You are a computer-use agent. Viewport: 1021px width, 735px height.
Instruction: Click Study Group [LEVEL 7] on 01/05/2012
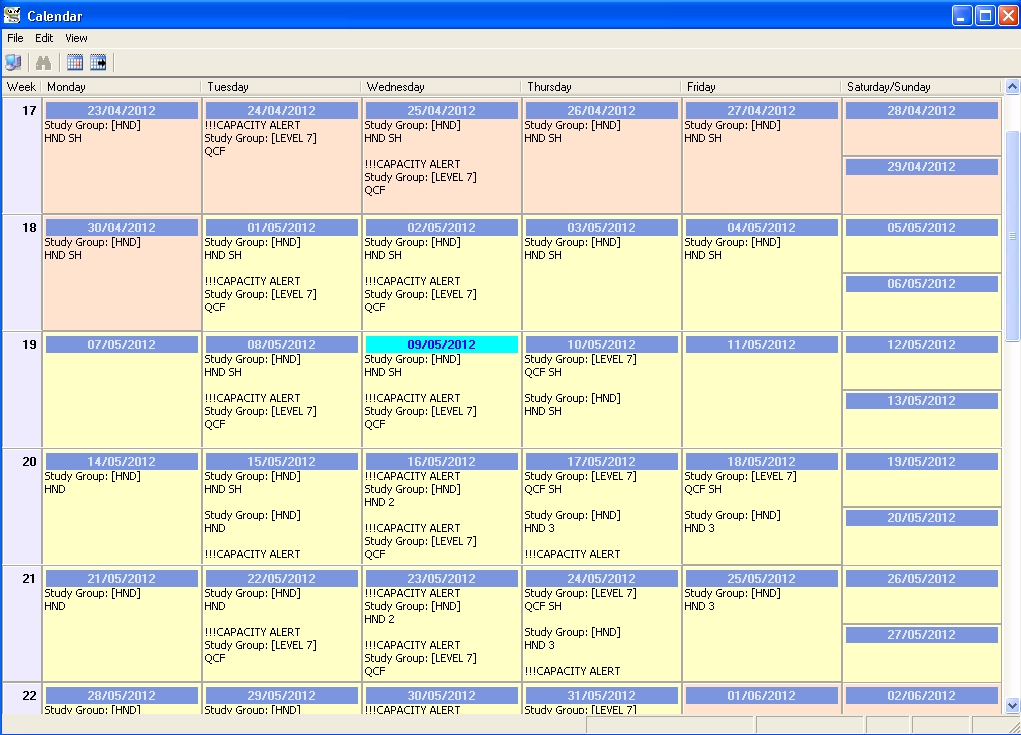click(260, 294)
